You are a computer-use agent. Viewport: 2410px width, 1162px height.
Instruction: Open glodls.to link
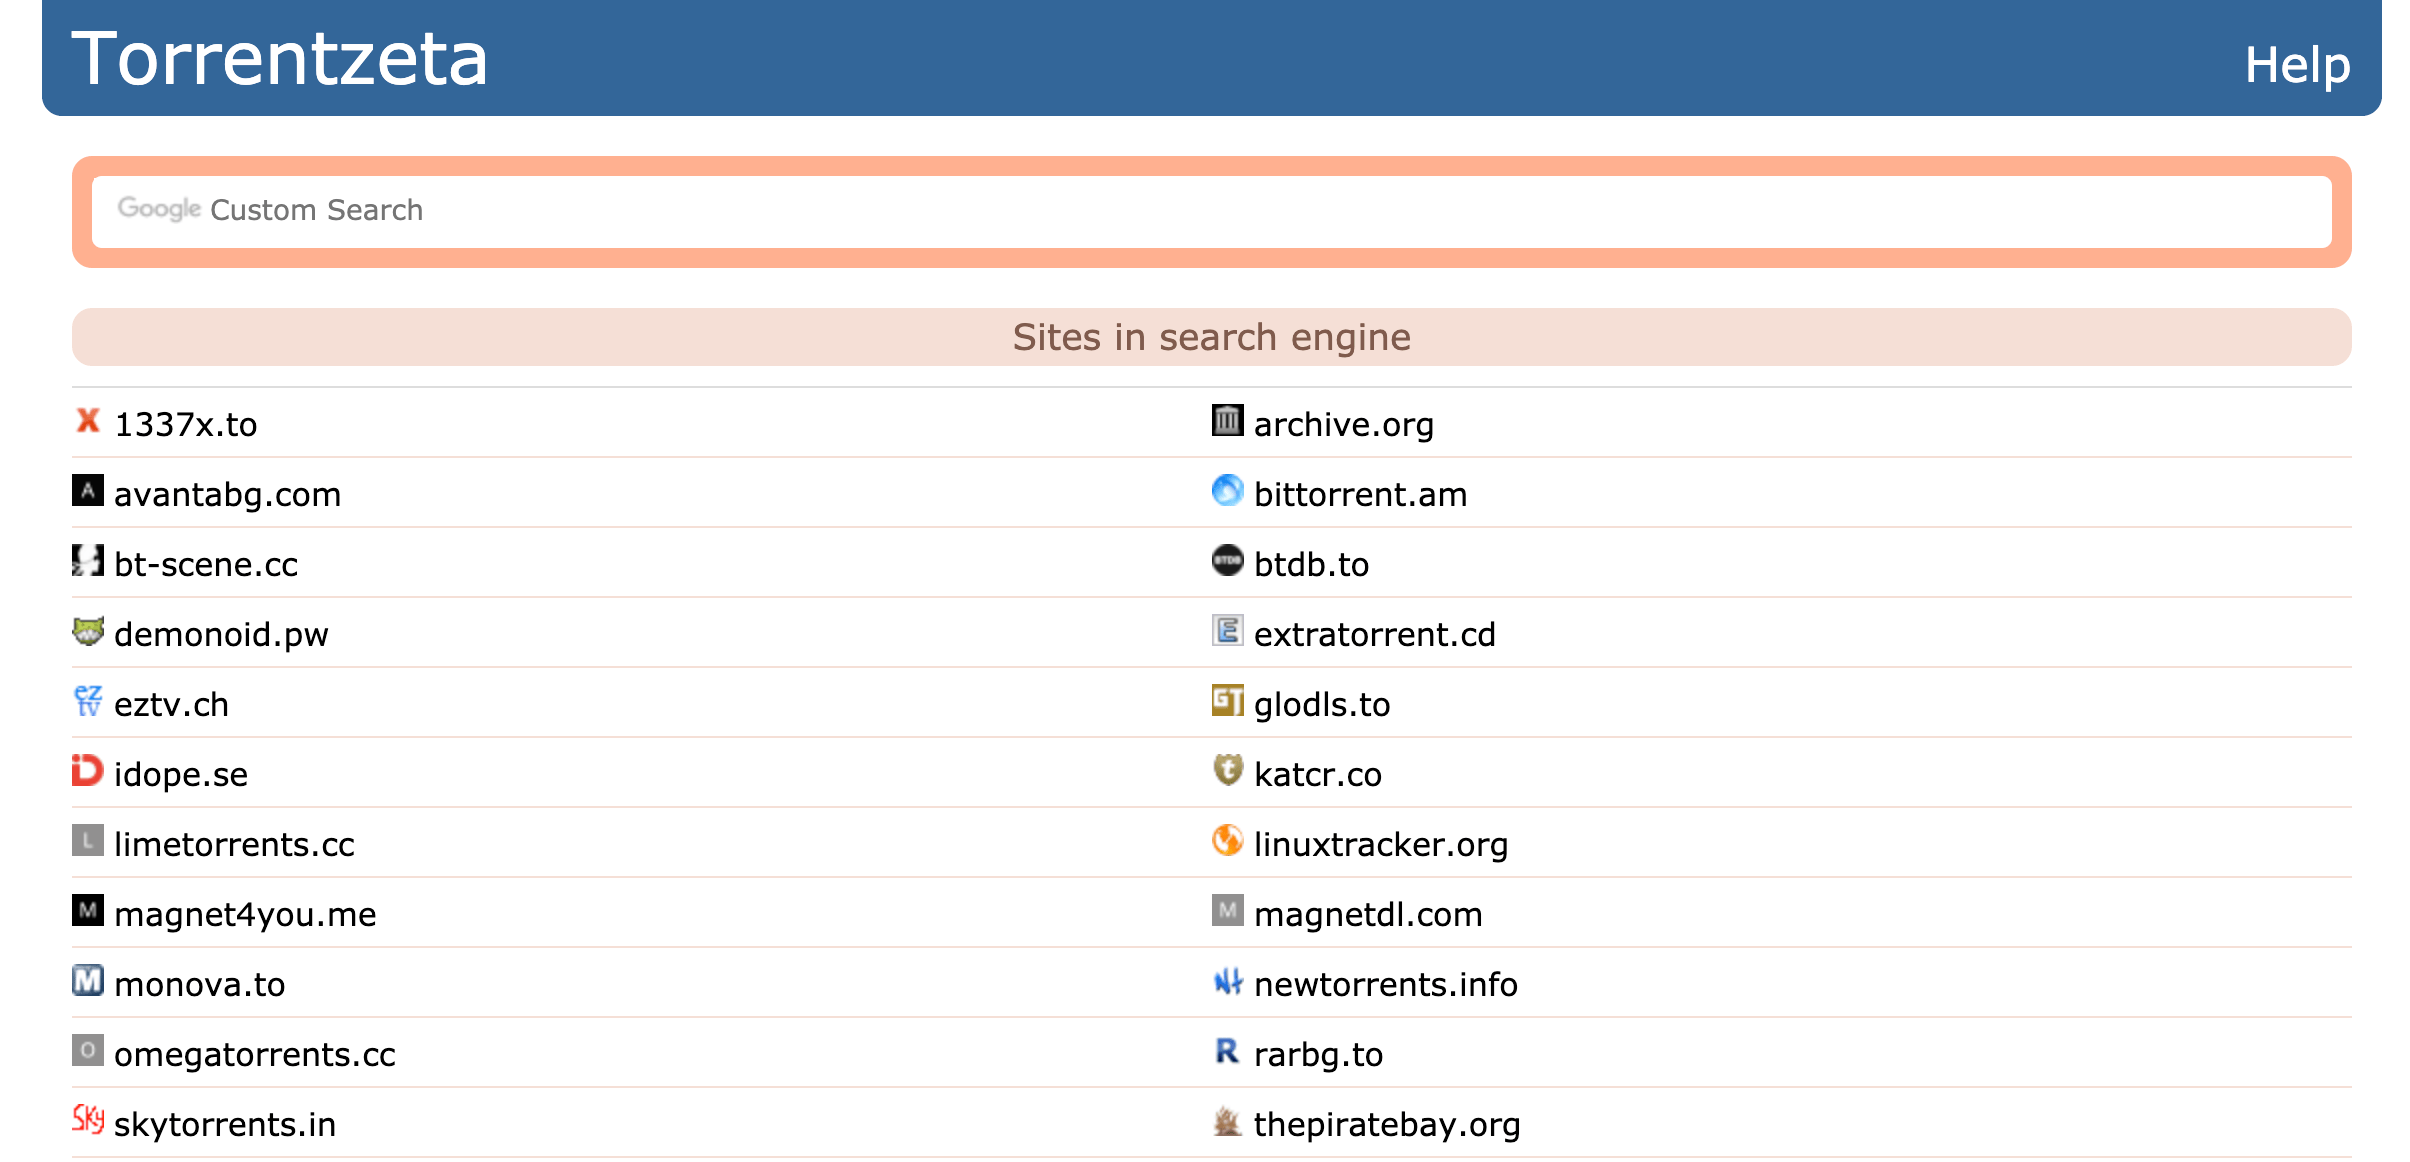tap(1322, 705)
